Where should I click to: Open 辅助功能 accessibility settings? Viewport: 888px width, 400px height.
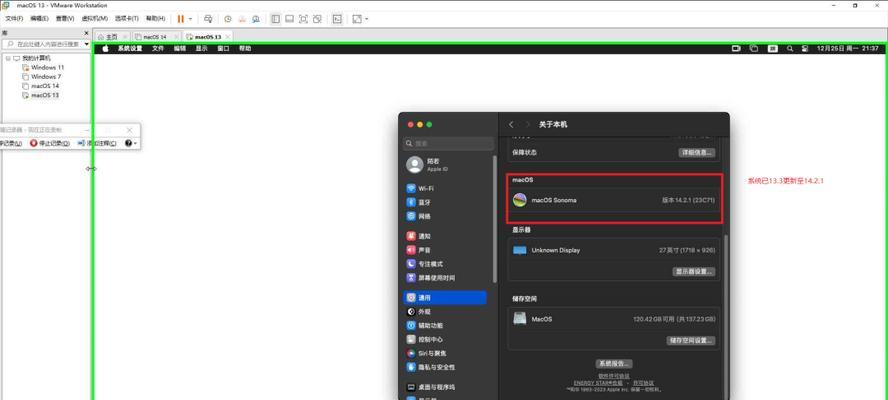tap(446, 326)
